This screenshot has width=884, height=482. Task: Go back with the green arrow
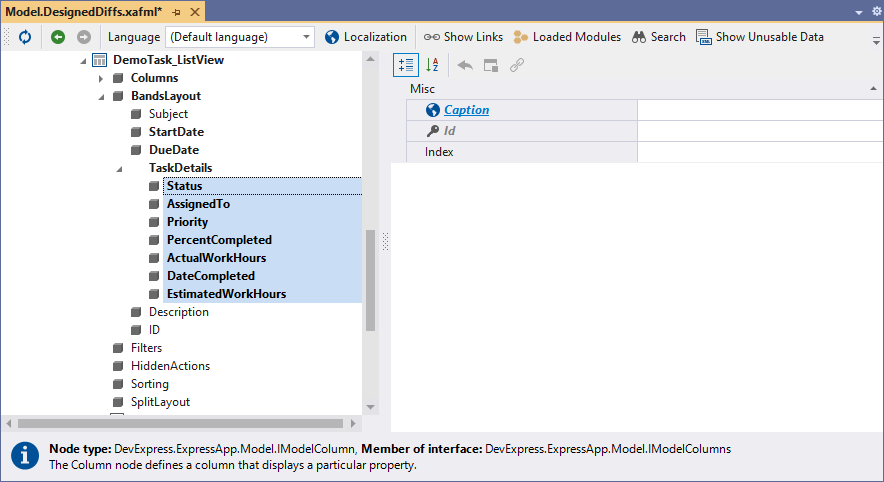pos(58,37)
